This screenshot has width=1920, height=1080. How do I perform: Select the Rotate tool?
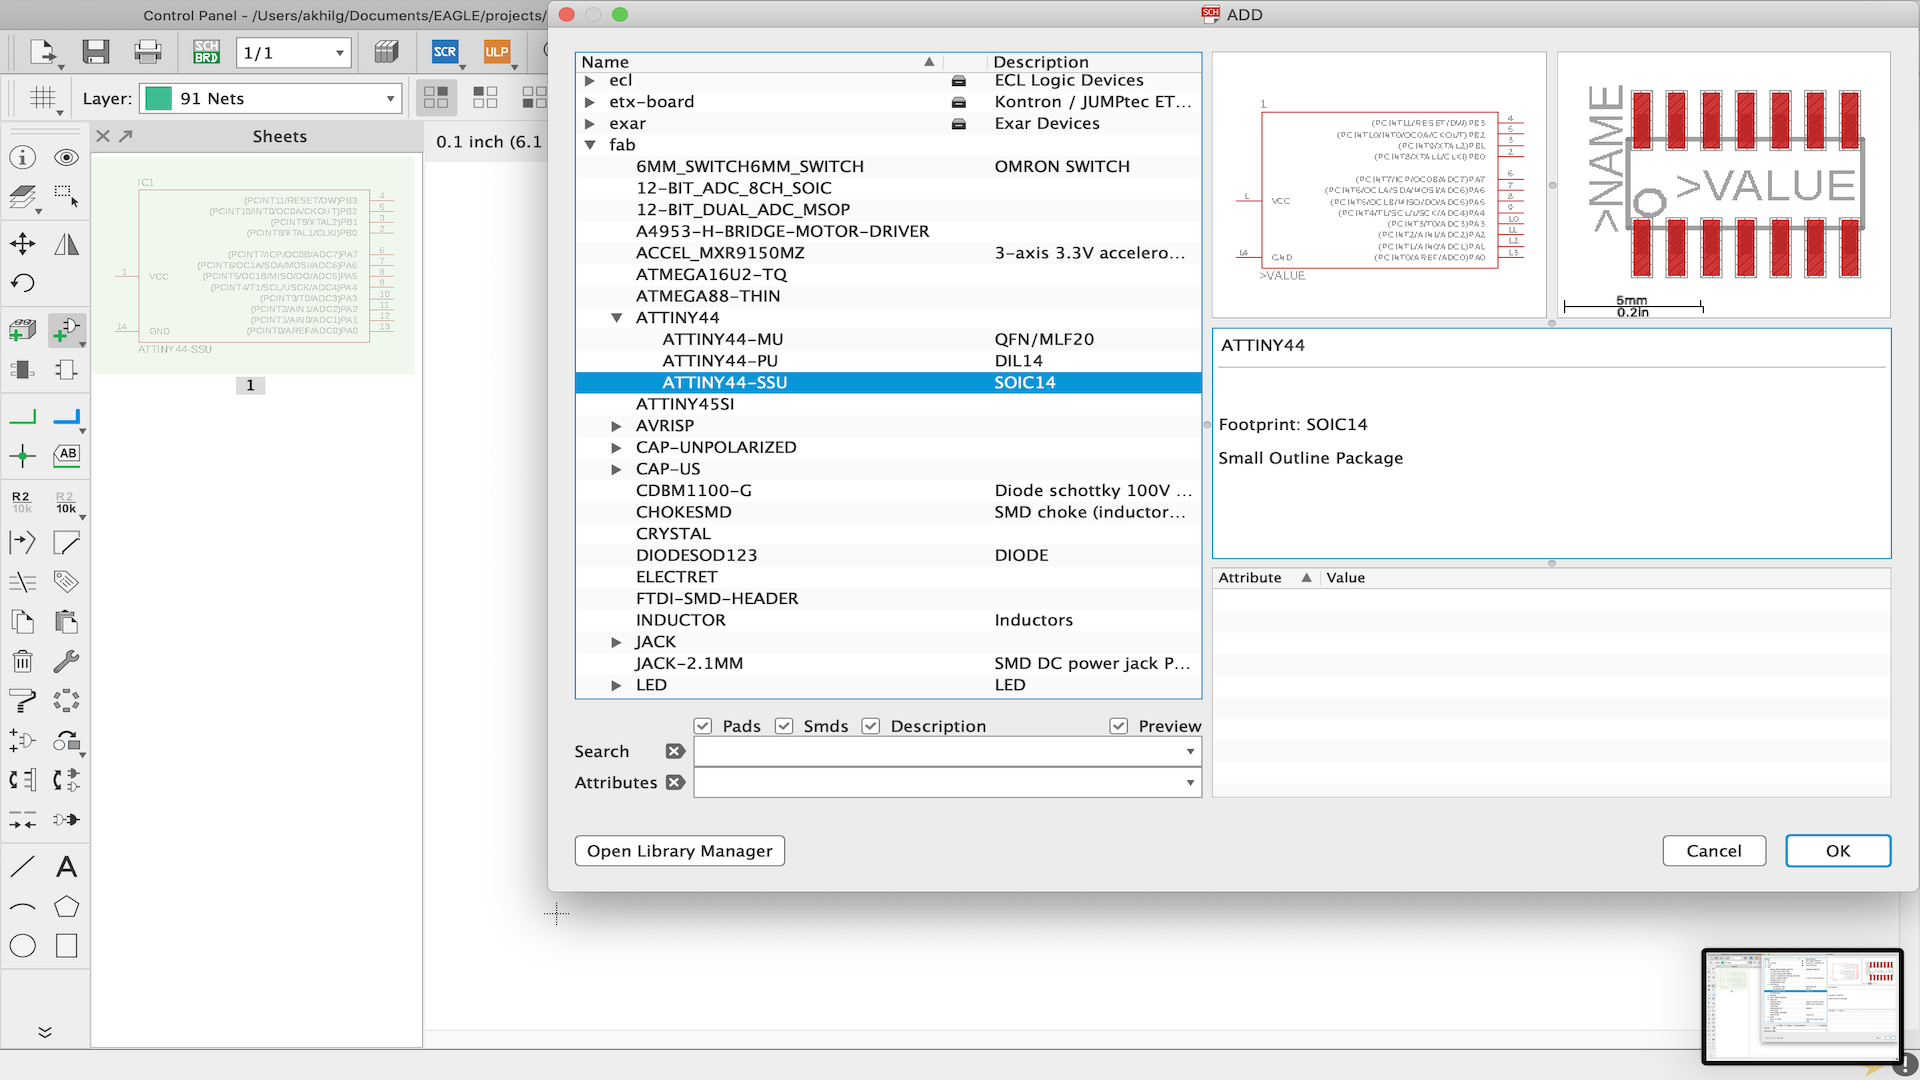click(22, 283)
